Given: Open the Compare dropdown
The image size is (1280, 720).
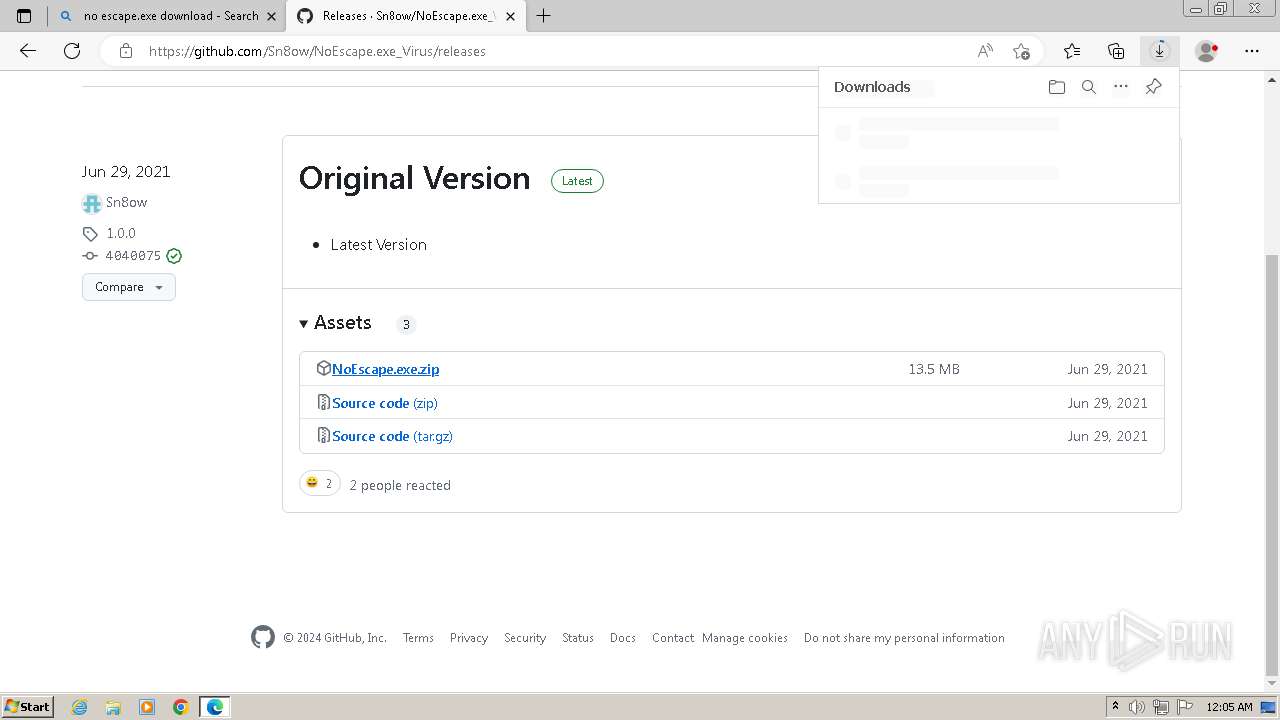Looking at the screenshot, I should (x=129, y=287).
